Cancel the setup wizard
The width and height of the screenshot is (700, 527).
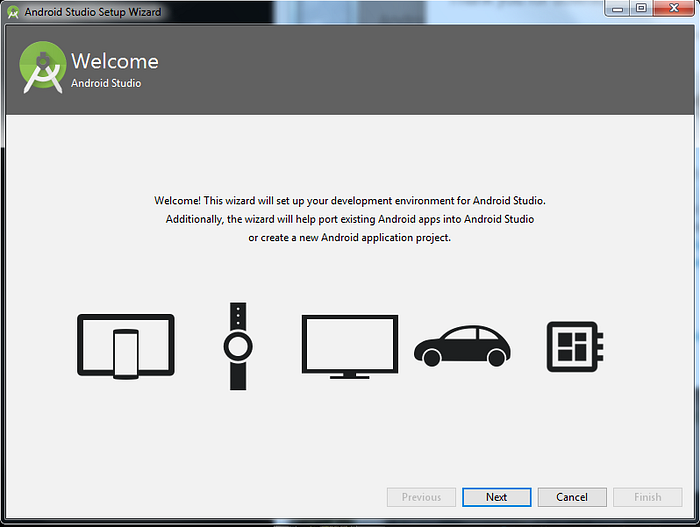(572, 497)
